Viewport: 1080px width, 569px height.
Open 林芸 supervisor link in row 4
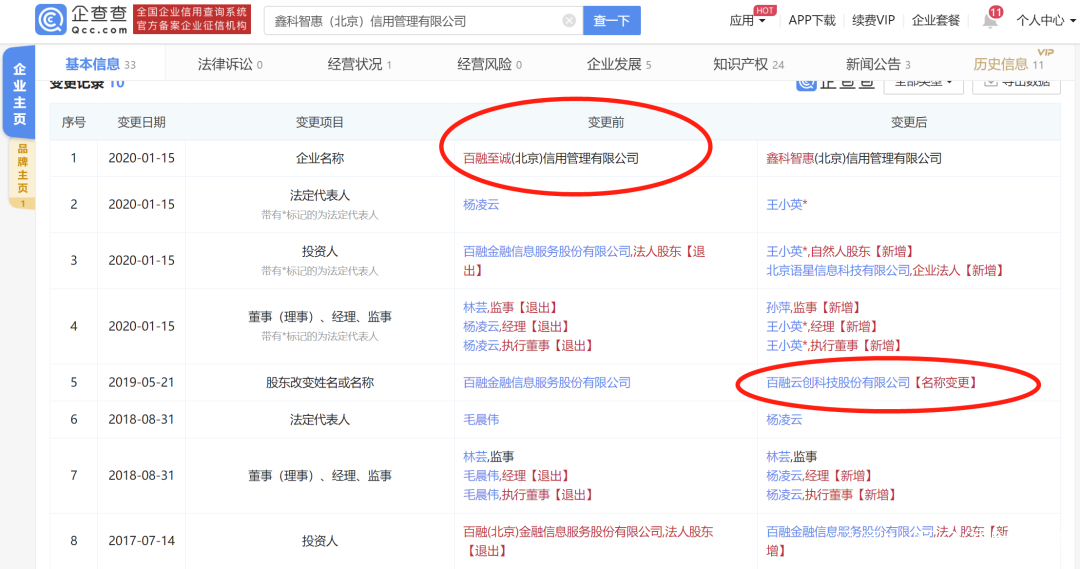(x=475, y=307)
